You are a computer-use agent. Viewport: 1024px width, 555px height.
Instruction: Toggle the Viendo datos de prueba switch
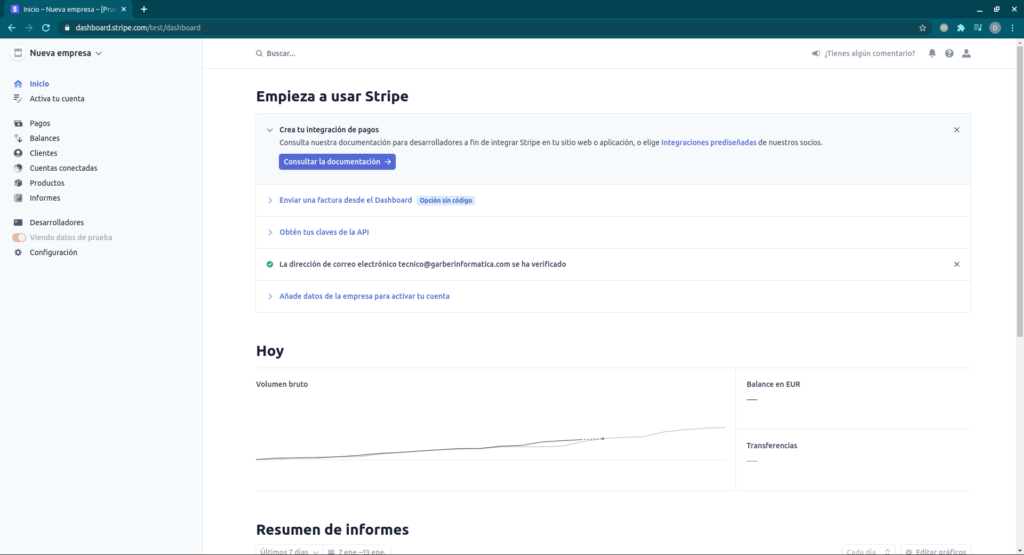click(19, 238)
